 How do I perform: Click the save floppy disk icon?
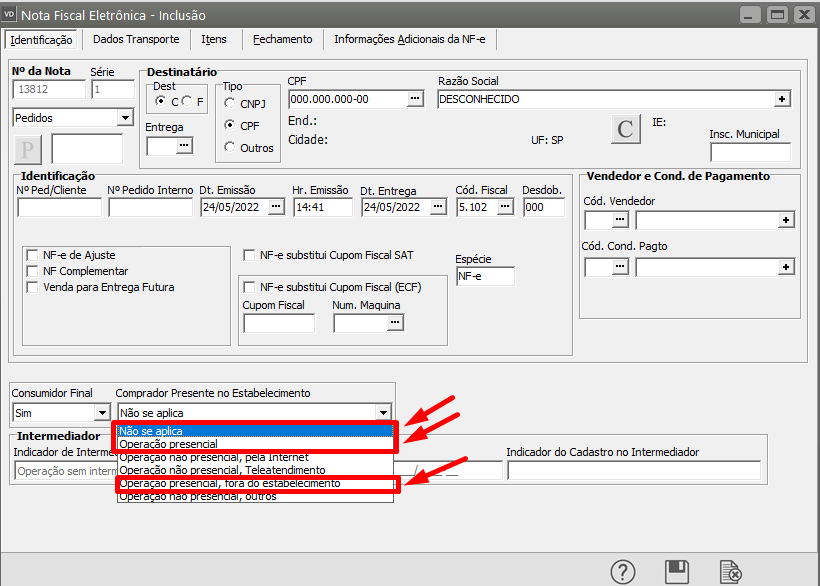(x=677, y=572)
